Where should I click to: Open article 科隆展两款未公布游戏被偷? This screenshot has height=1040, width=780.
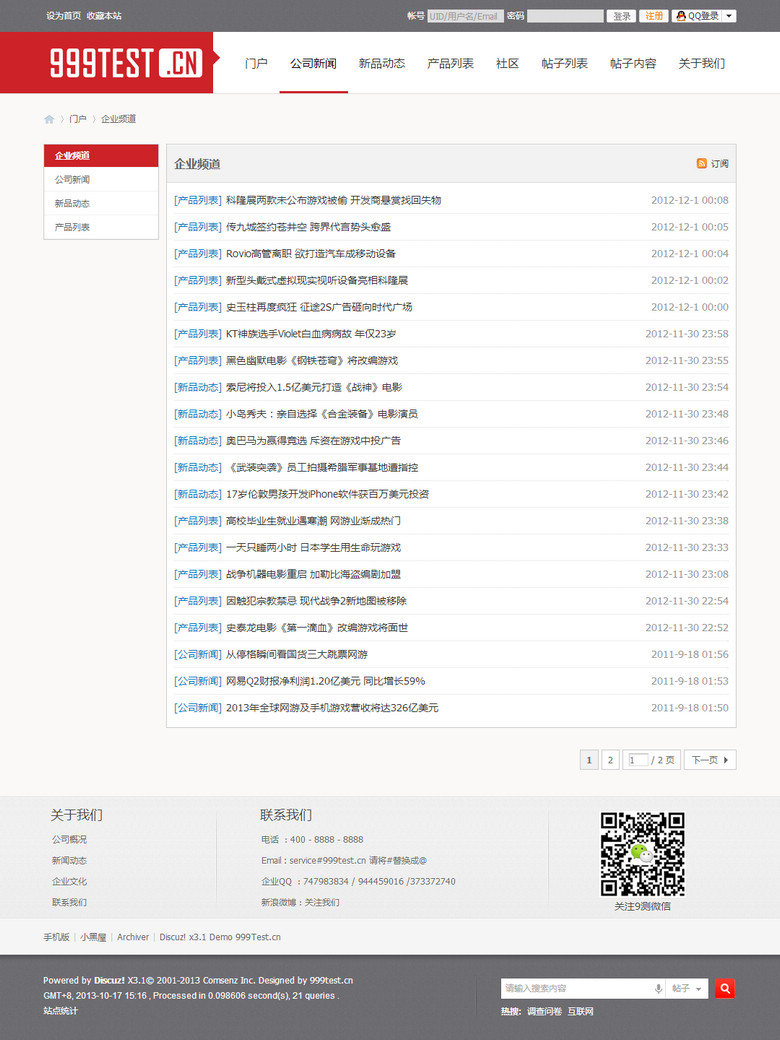click(333, 200)
